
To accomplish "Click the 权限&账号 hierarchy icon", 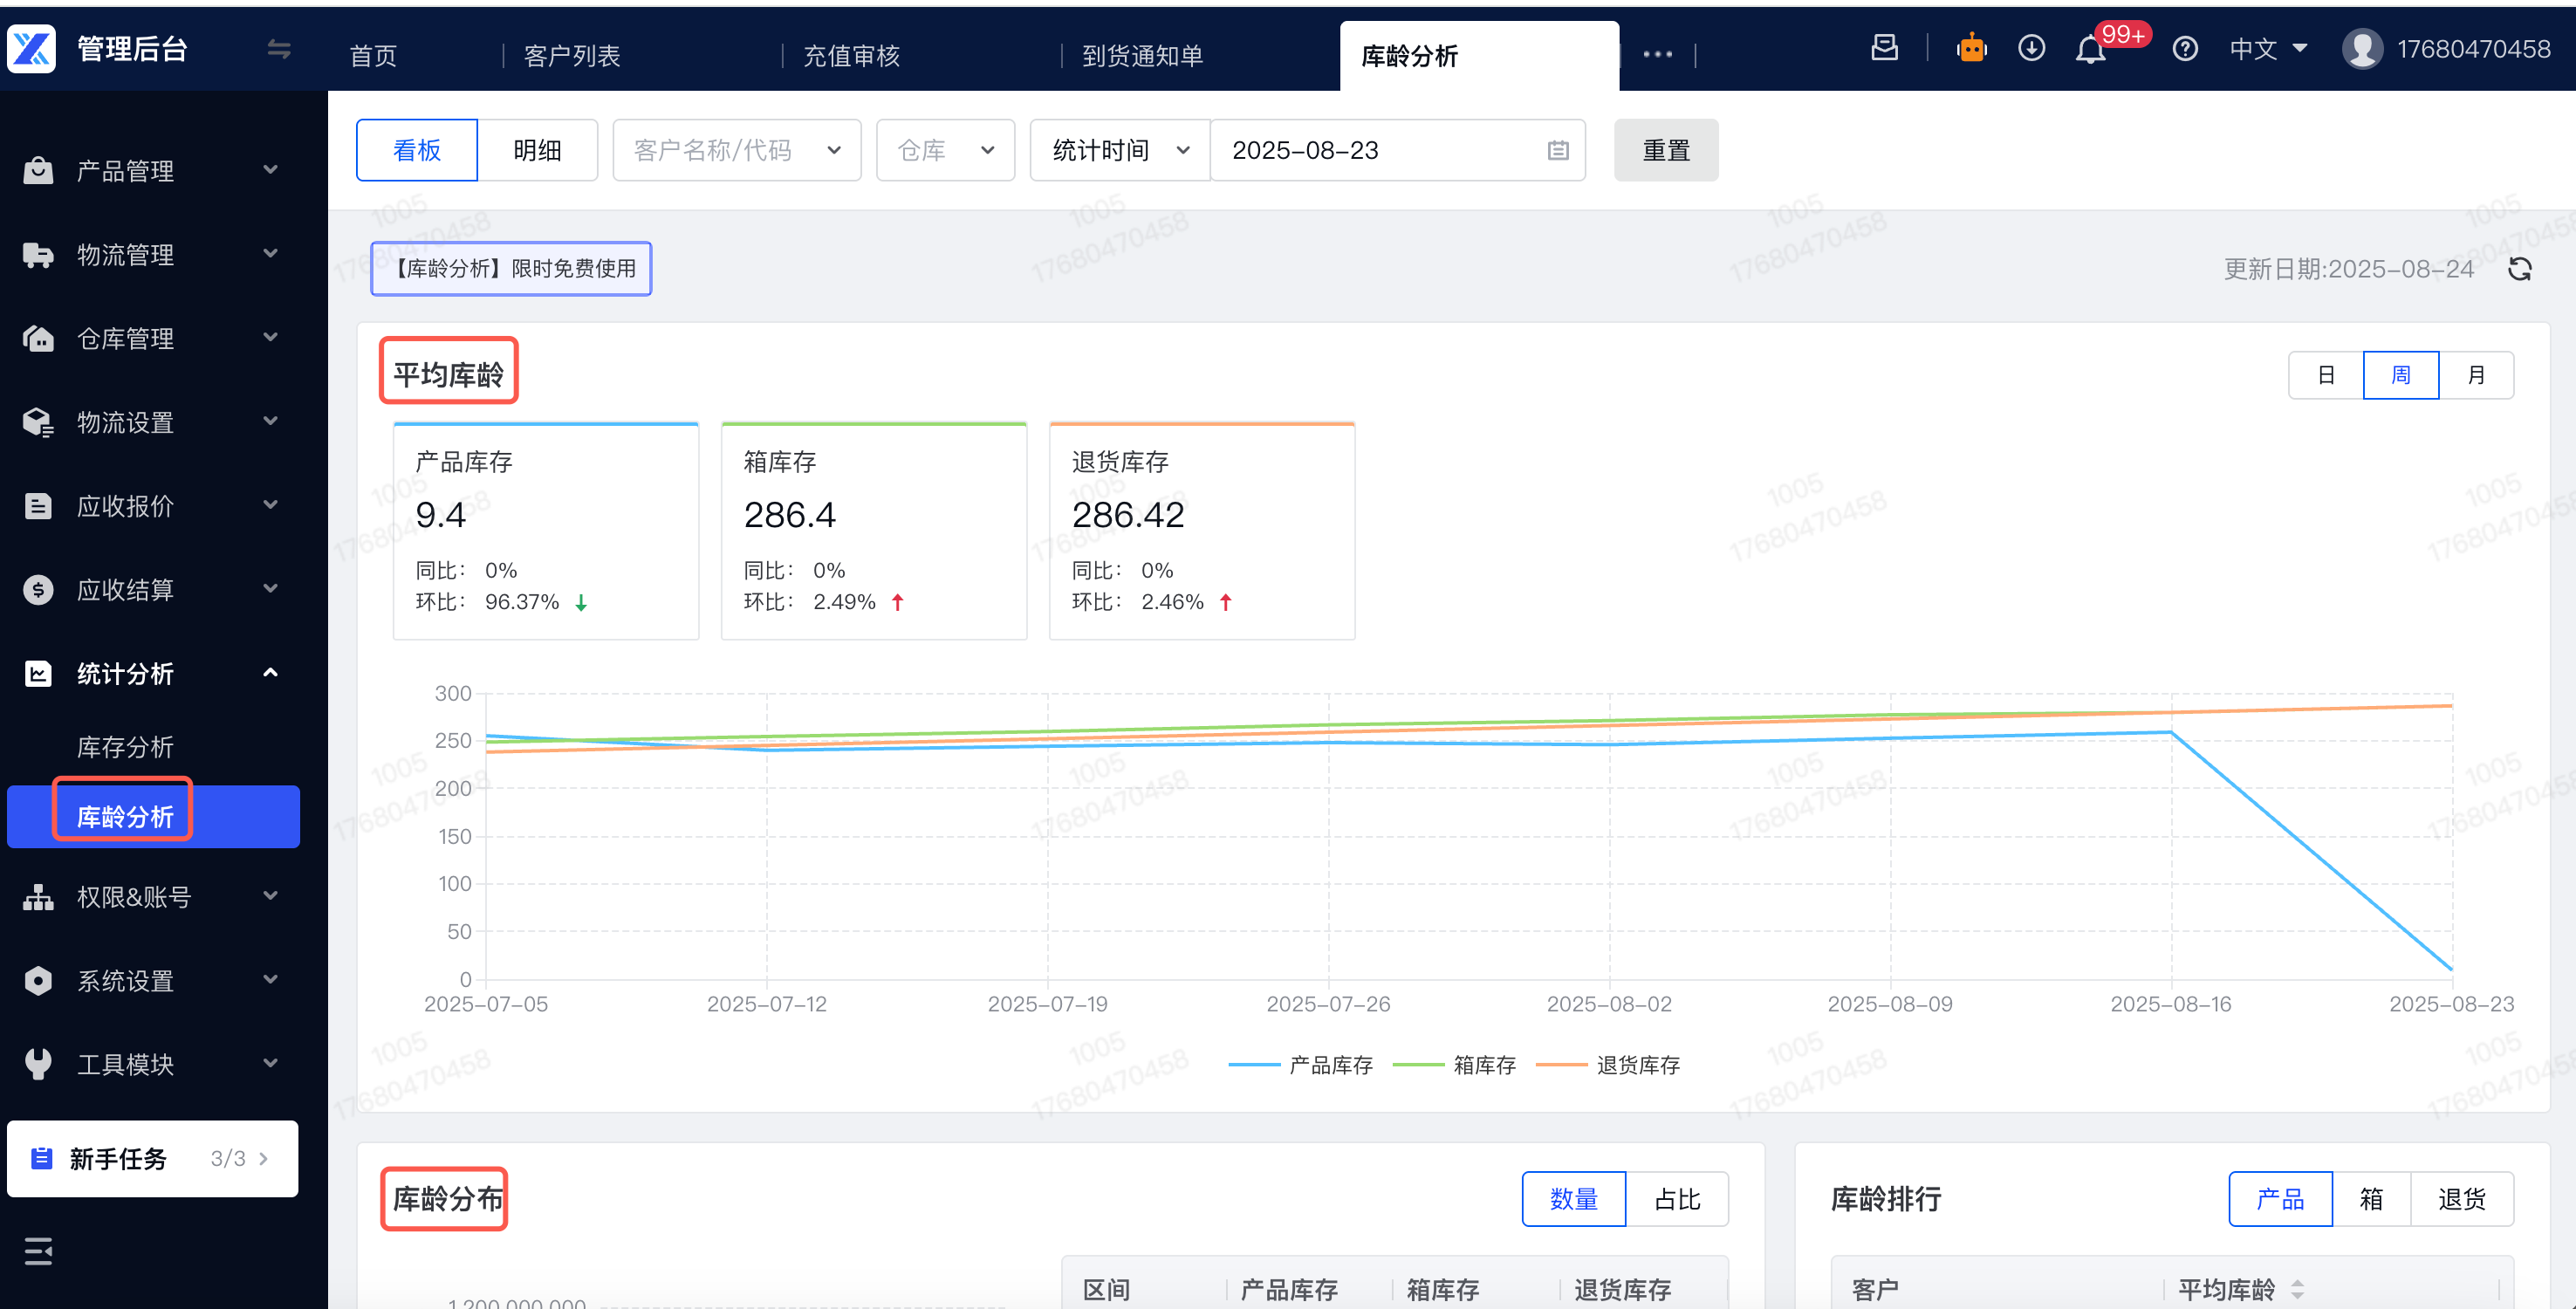I will click(38, 898).
